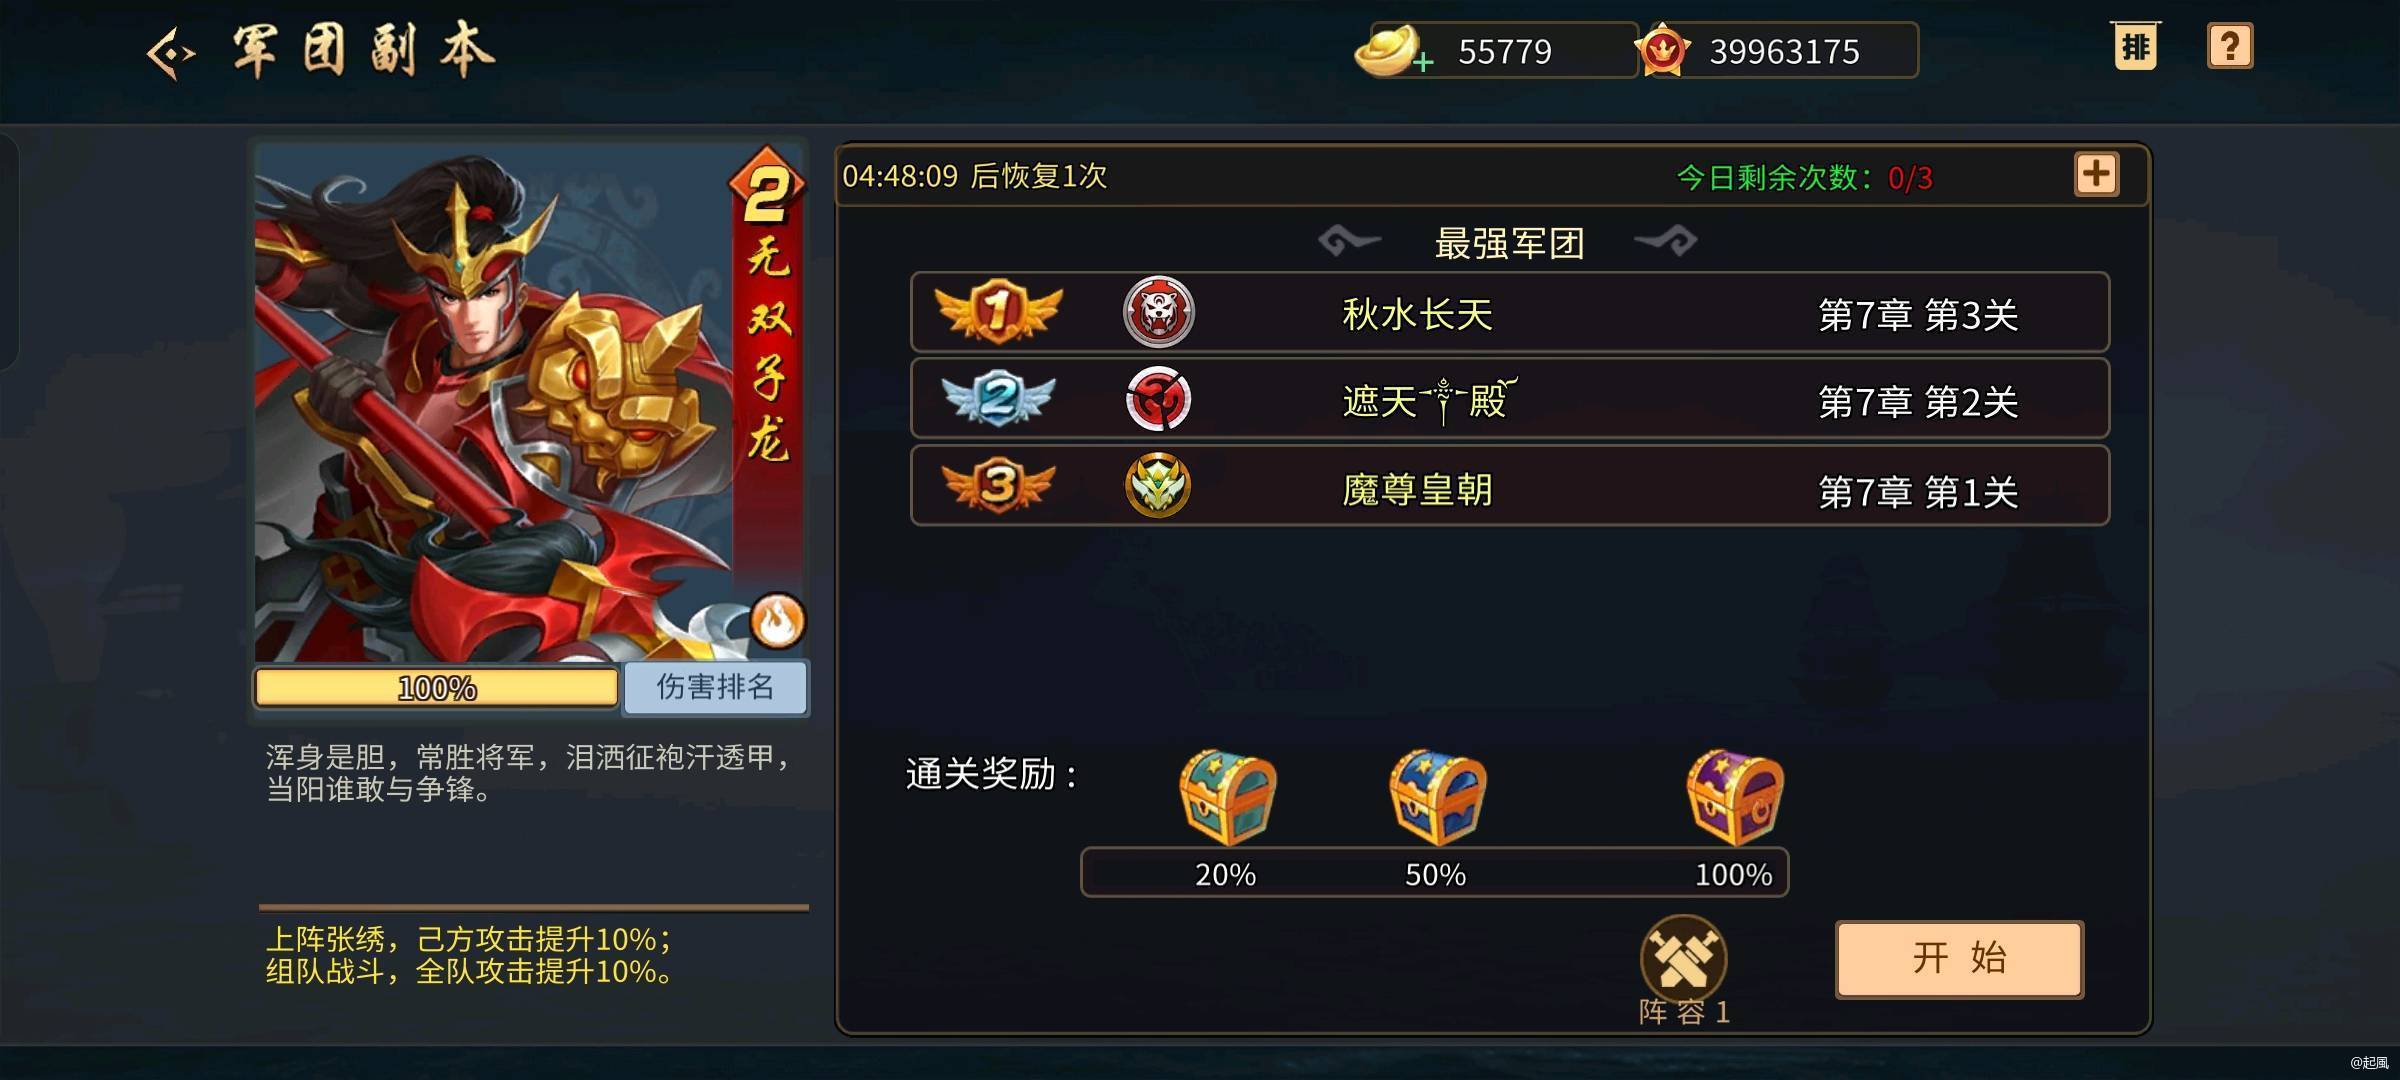This screenshot has width=2400, height=1080.
Task: Select first-ranked legion 秋水长天
Action: (1510, 312)
